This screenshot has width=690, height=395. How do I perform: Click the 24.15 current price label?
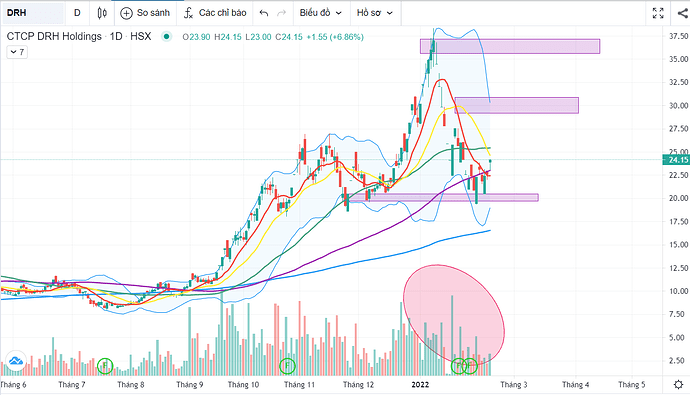click(676, 160)
